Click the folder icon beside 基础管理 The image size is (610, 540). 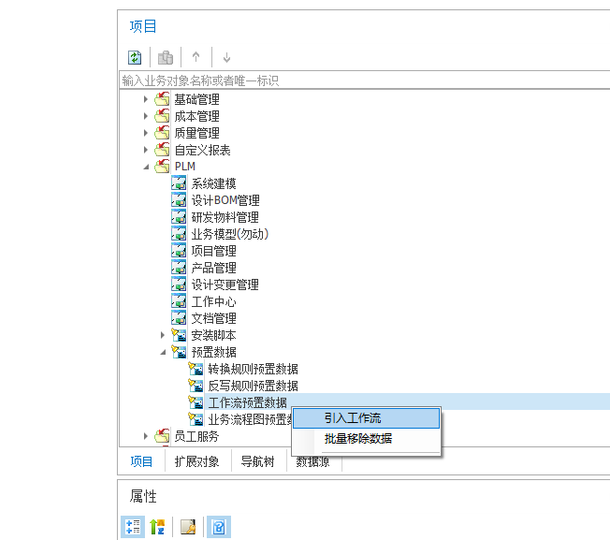coord(162,99)
